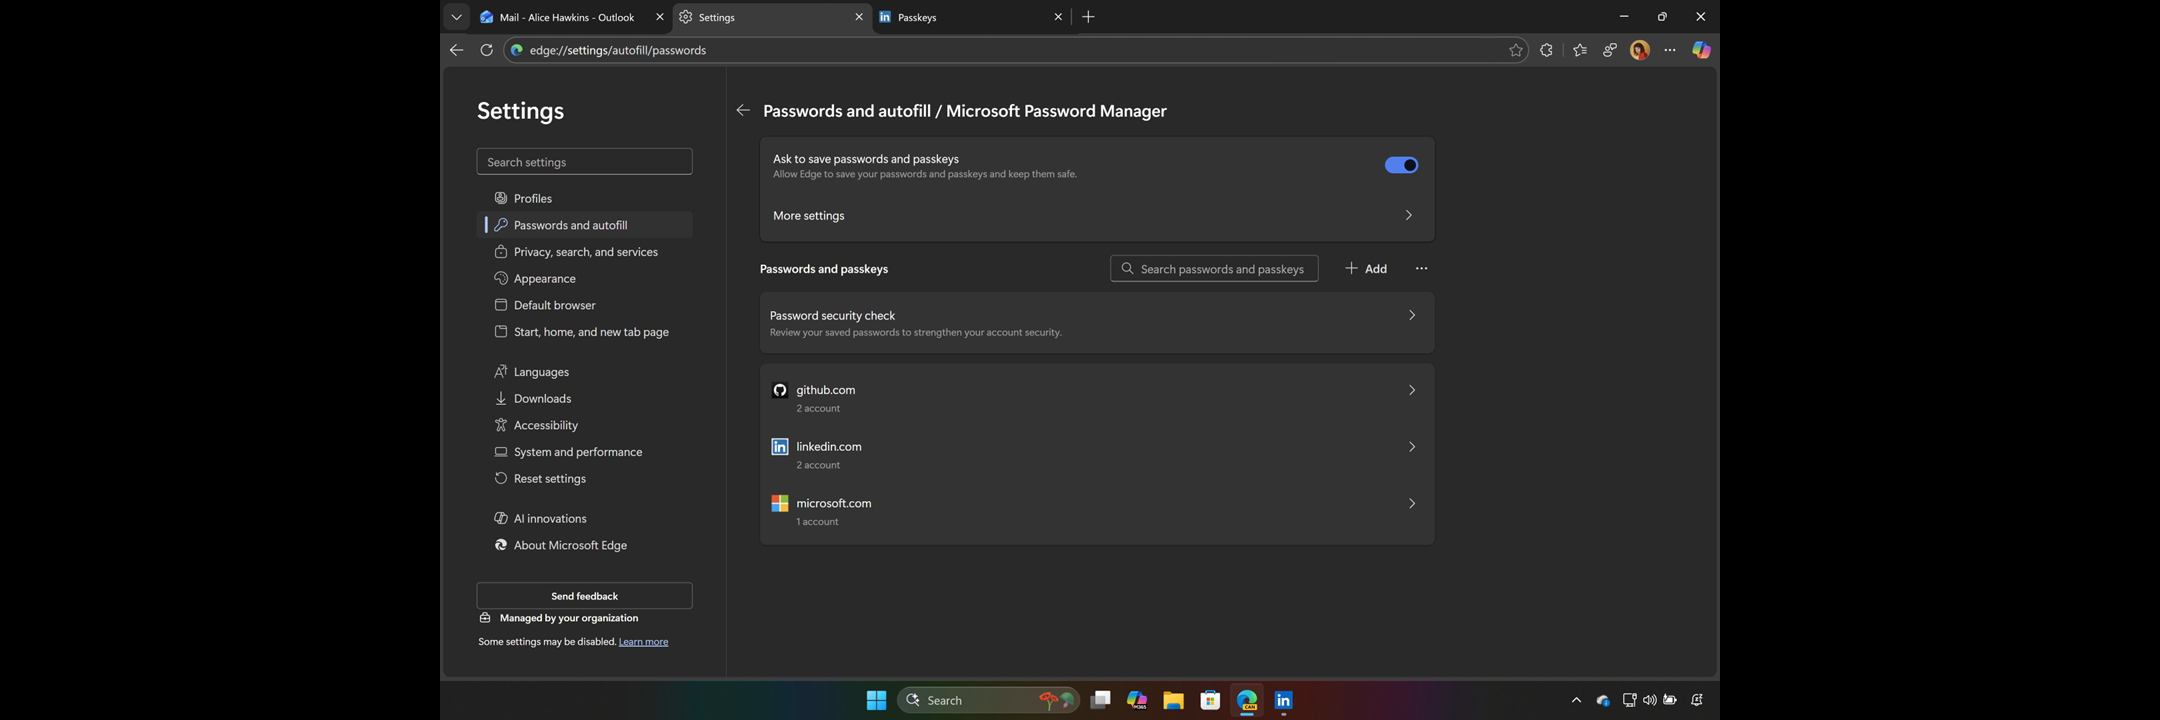Open the Favorites hub icon
2160x720 pixels.
pyautogui.click(x=1580, y=50)
